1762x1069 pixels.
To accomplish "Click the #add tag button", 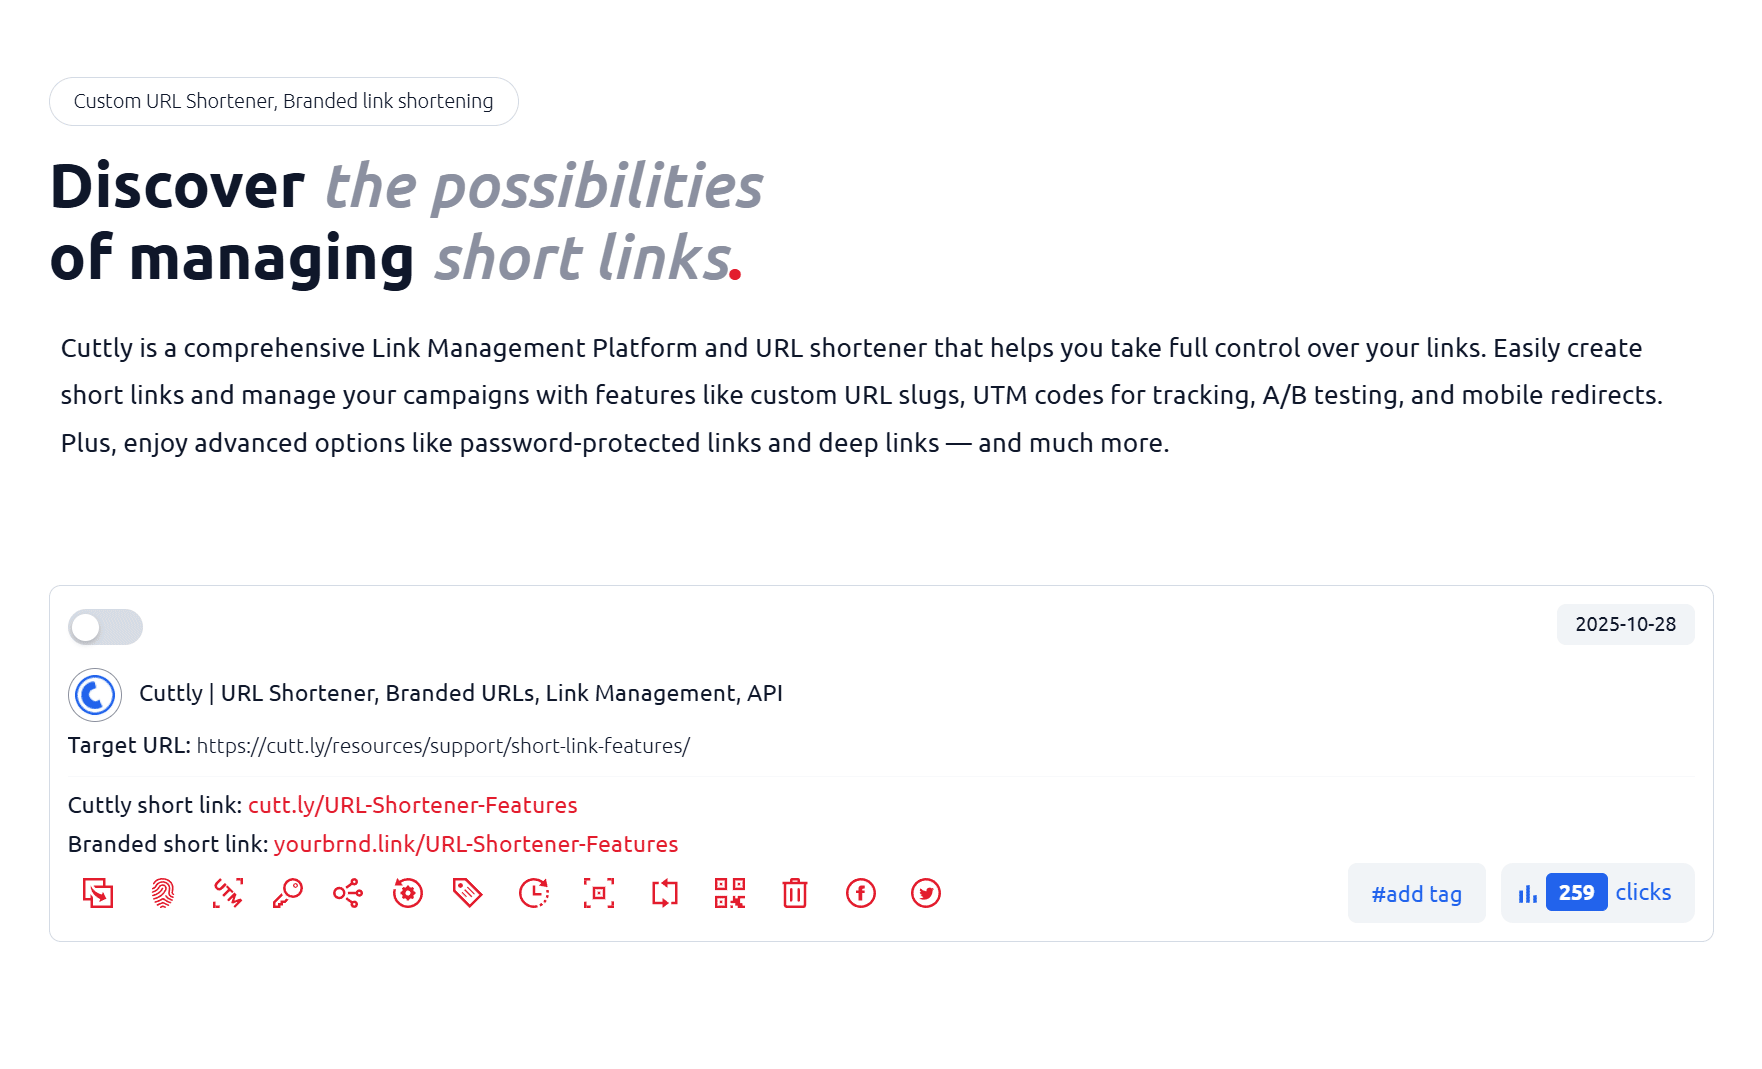I will (x=1416, y=892).
